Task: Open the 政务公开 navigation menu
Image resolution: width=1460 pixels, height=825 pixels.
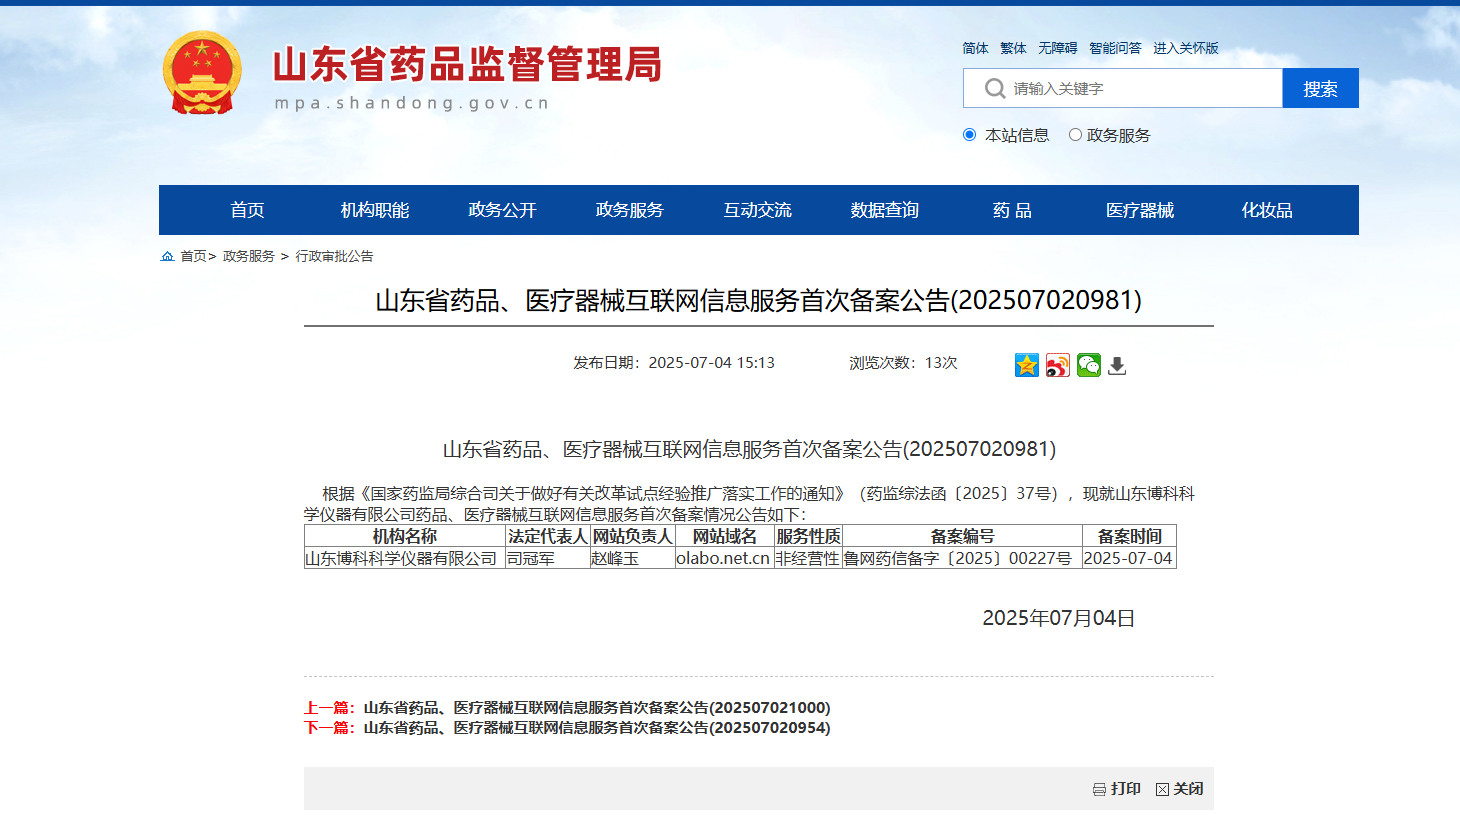Action: (502, 210)
